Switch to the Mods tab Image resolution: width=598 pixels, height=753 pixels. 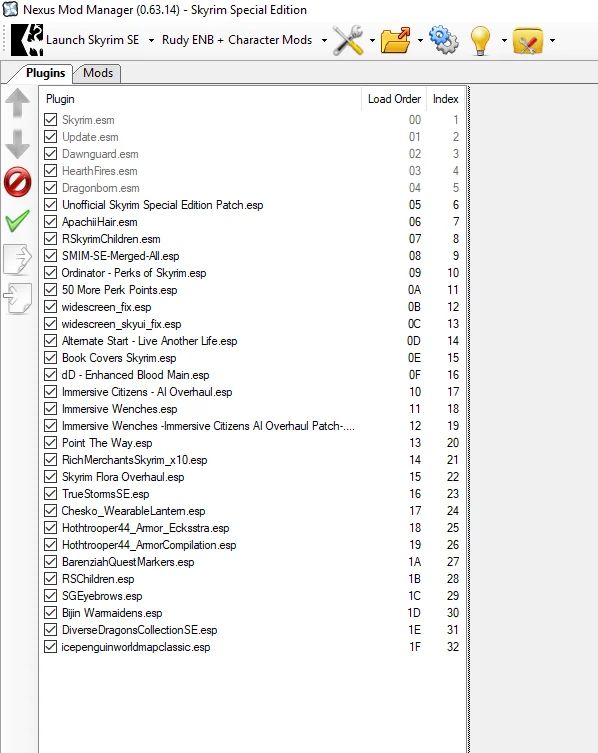98,73
